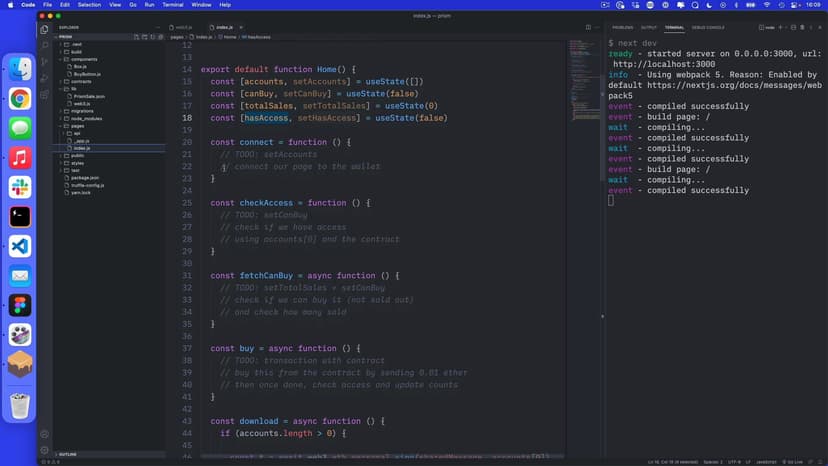
Task: Open Spotify-like Music app in the Dock
Action: [20, 157]
